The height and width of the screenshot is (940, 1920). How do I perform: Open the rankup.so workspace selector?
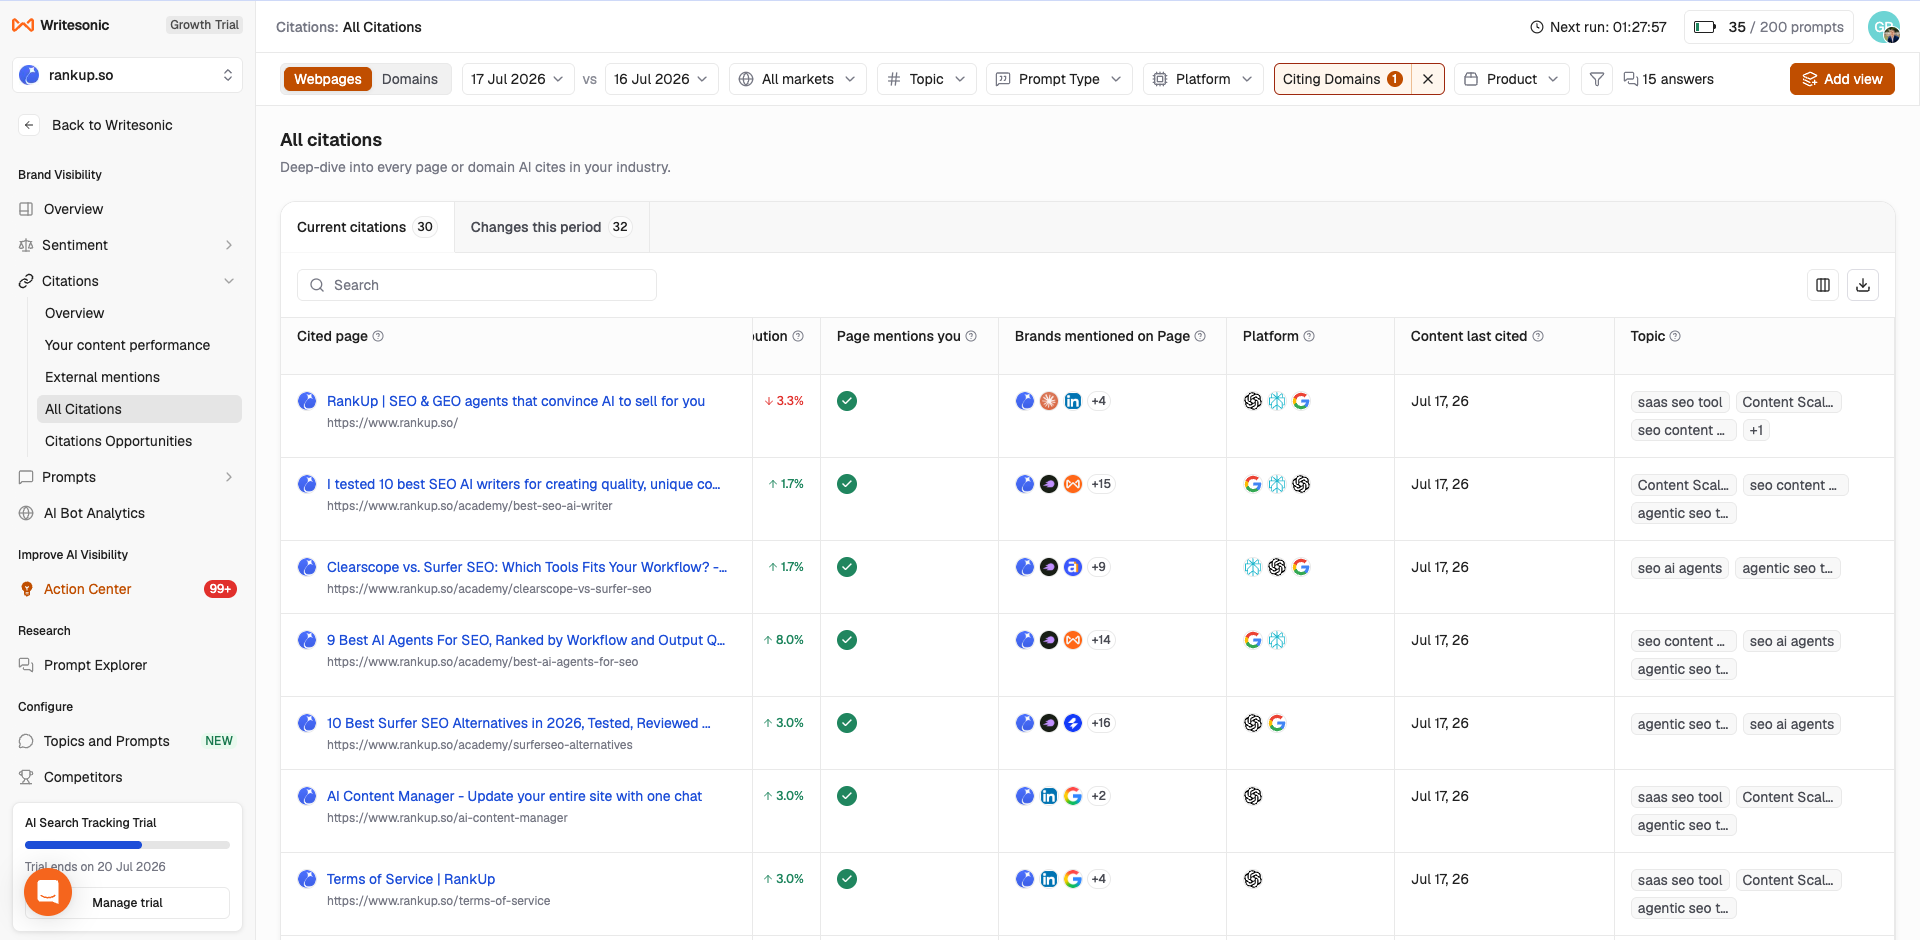pos(127,75)
